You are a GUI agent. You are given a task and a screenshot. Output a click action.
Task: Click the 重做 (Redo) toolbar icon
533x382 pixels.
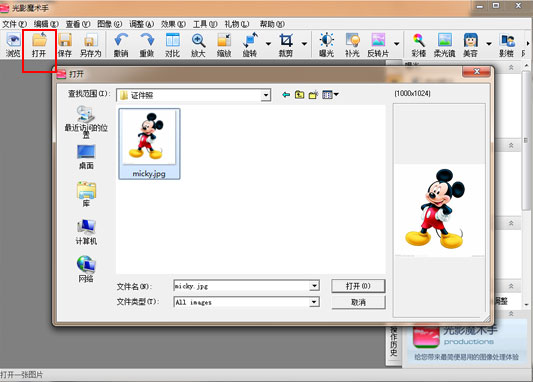[x=147, y=45]
